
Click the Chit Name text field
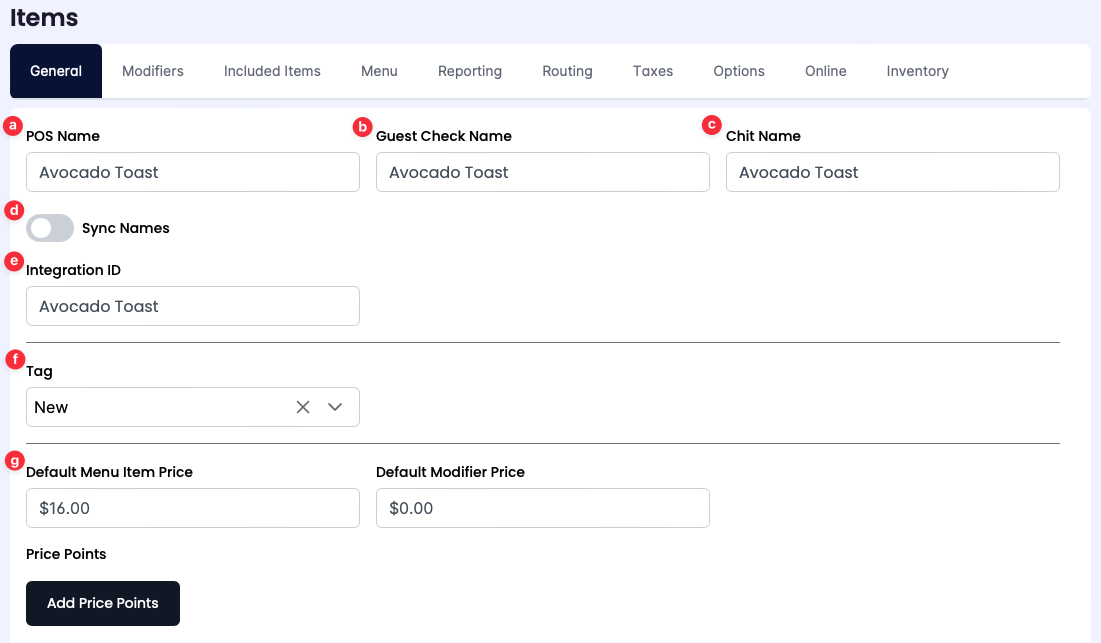(893, 172)
